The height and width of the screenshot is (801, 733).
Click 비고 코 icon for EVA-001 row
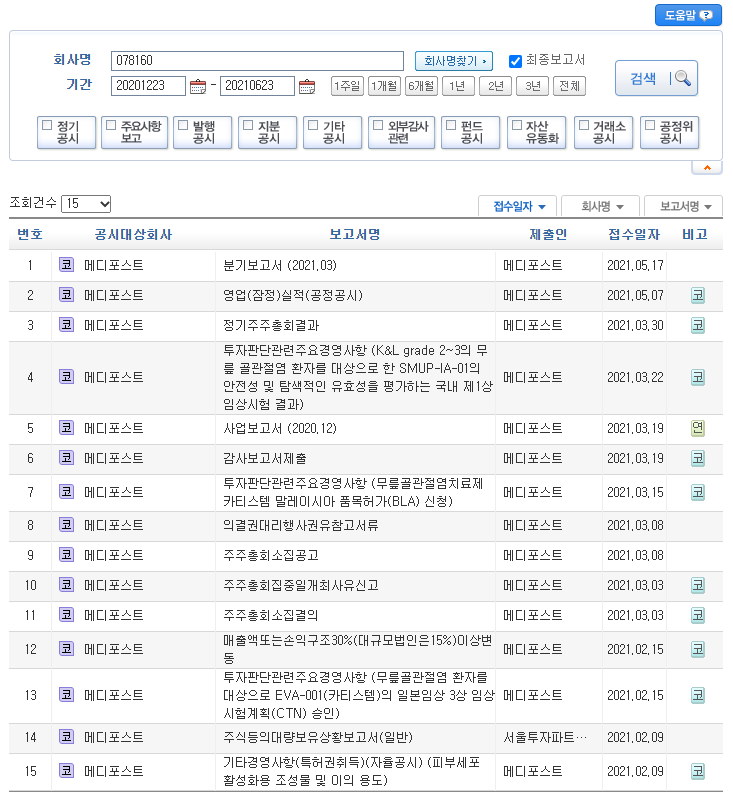pos(698,695)
